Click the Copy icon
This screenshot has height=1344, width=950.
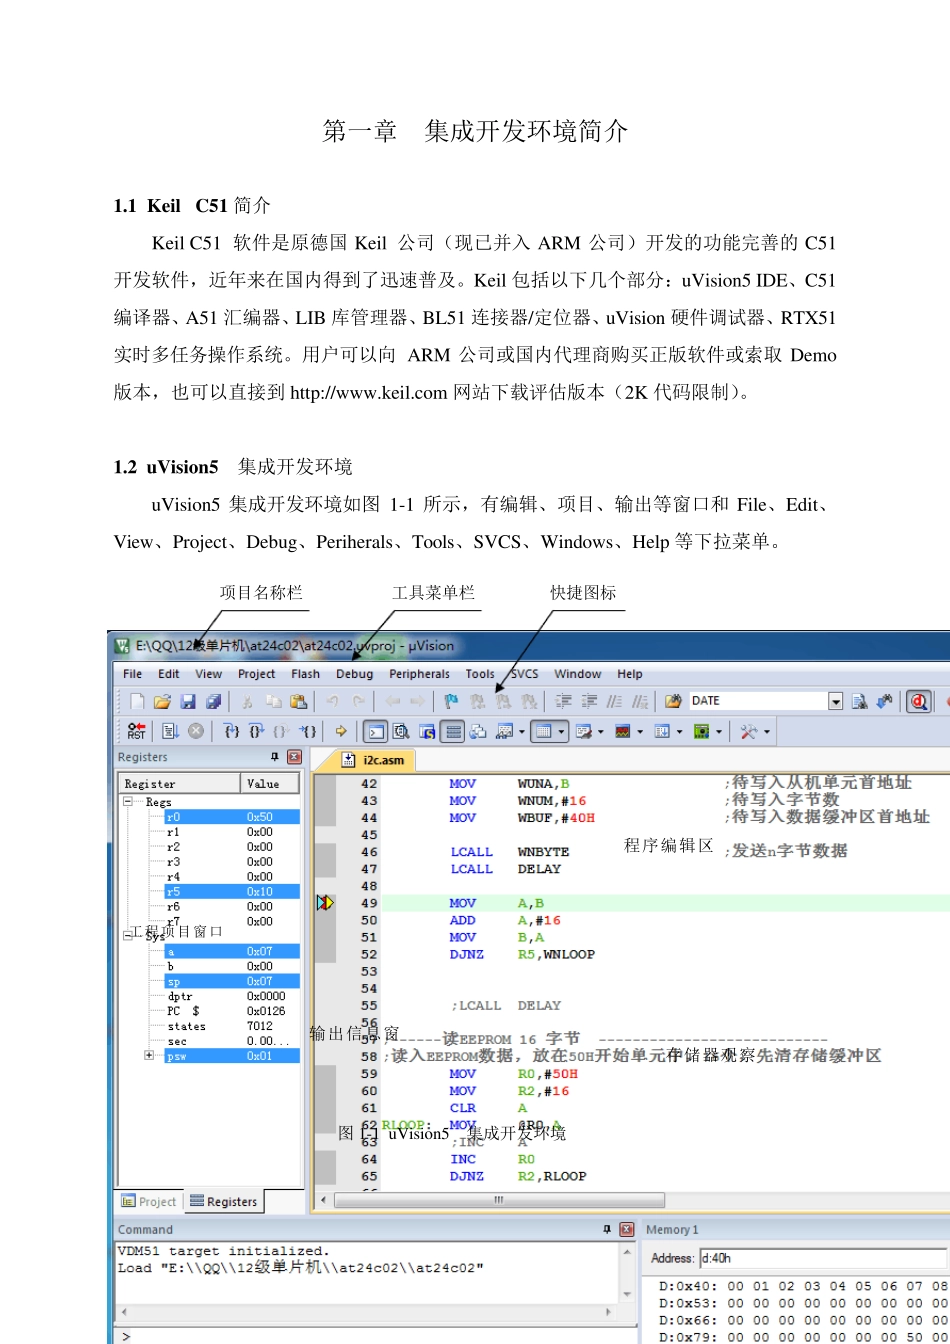pyautogui.click(x=273, y=701)
